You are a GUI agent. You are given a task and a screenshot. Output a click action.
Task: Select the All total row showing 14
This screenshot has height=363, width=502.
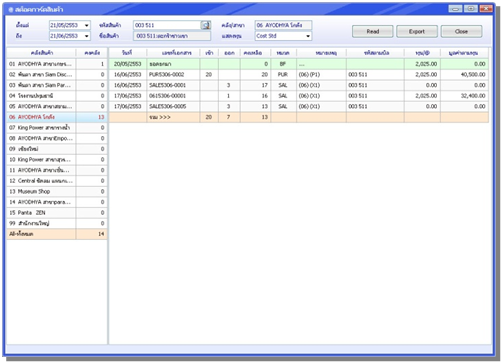(x=57, y=234)
